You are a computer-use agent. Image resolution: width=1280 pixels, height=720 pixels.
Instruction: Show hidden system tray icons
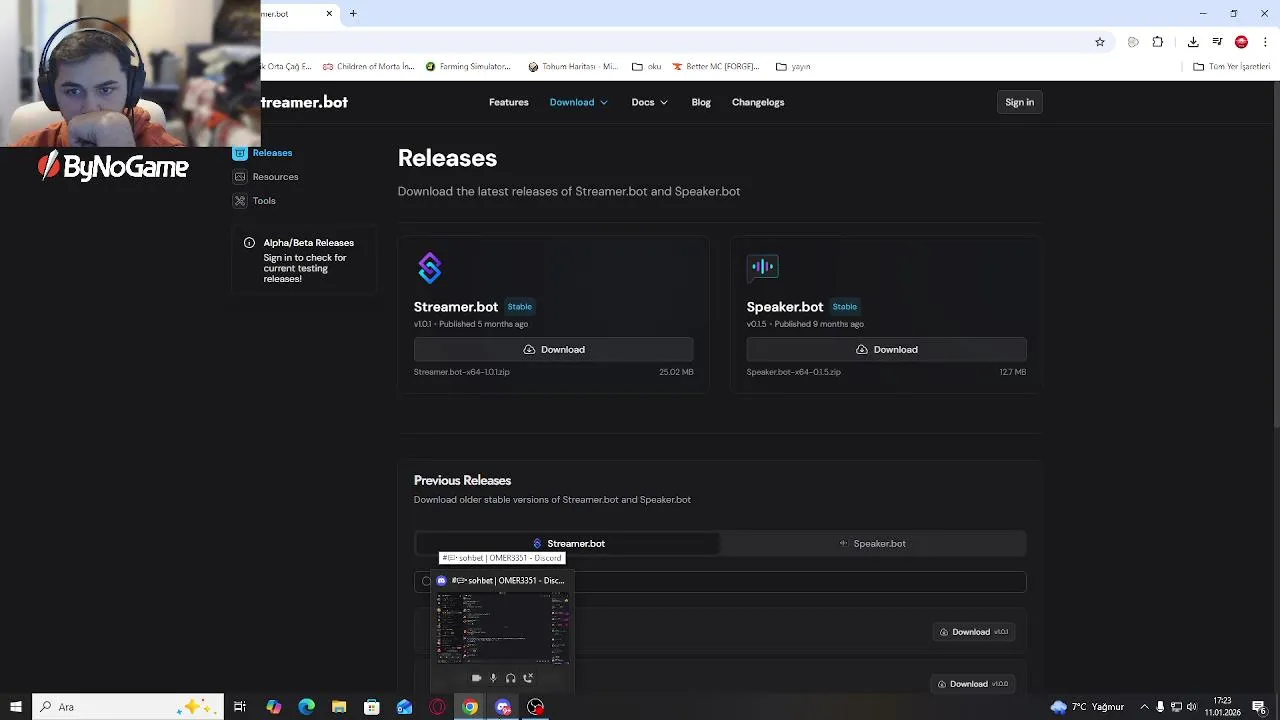pyautogui.click(x=1144, y=707)
